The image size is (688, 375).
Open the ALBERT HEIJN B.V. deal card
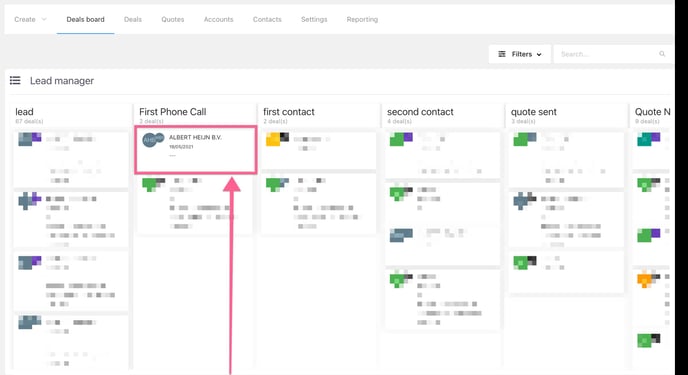[x=196, y=150]
